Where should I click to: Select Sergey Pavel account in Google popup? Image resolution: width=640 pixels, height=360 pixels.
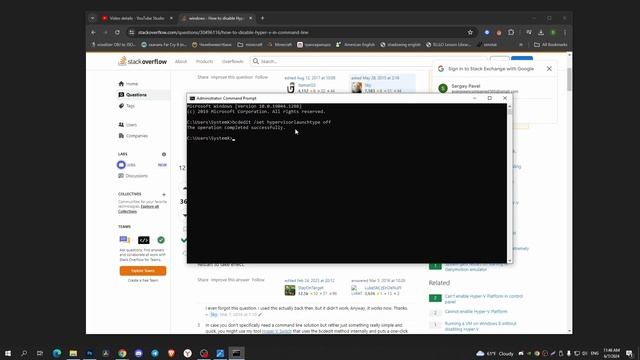click(478, 88)
